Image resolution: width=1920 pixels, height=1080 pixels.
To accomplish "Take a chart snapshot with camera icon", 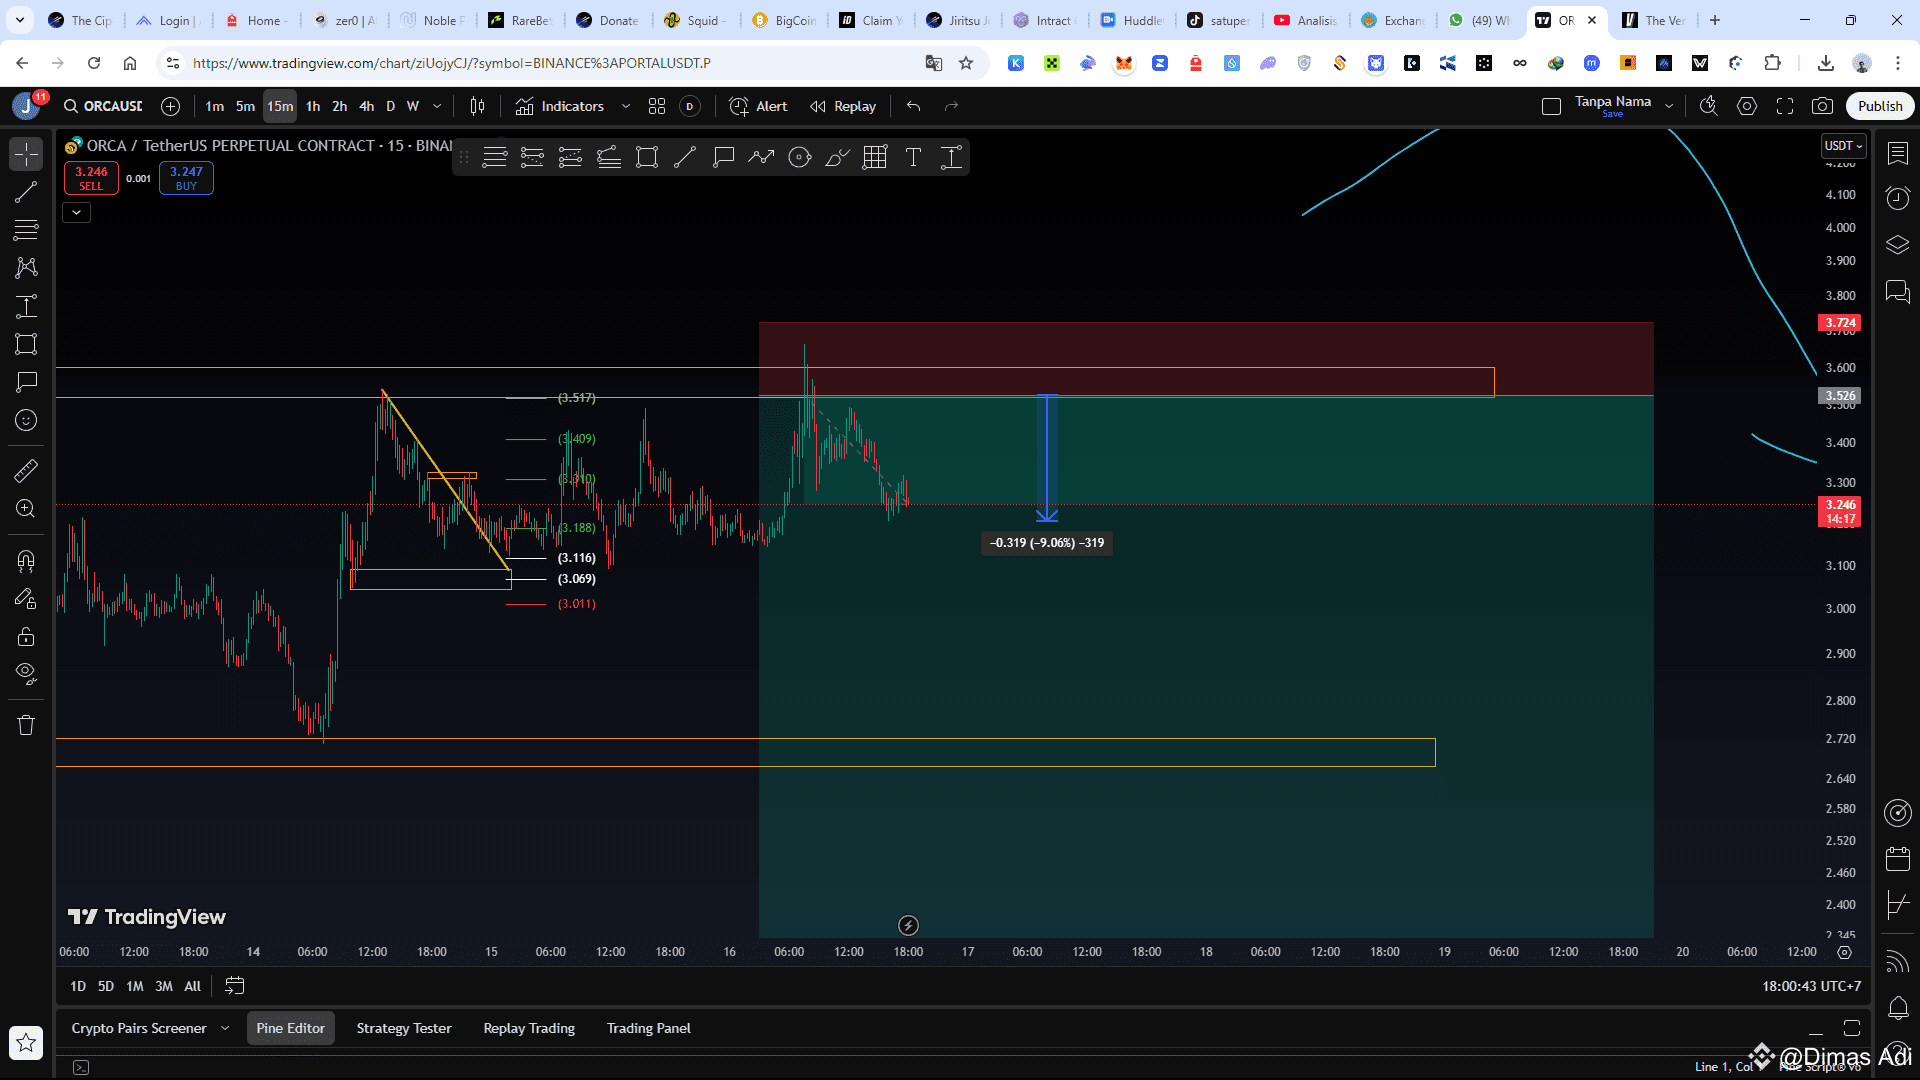I will (x=1823, y=106).
